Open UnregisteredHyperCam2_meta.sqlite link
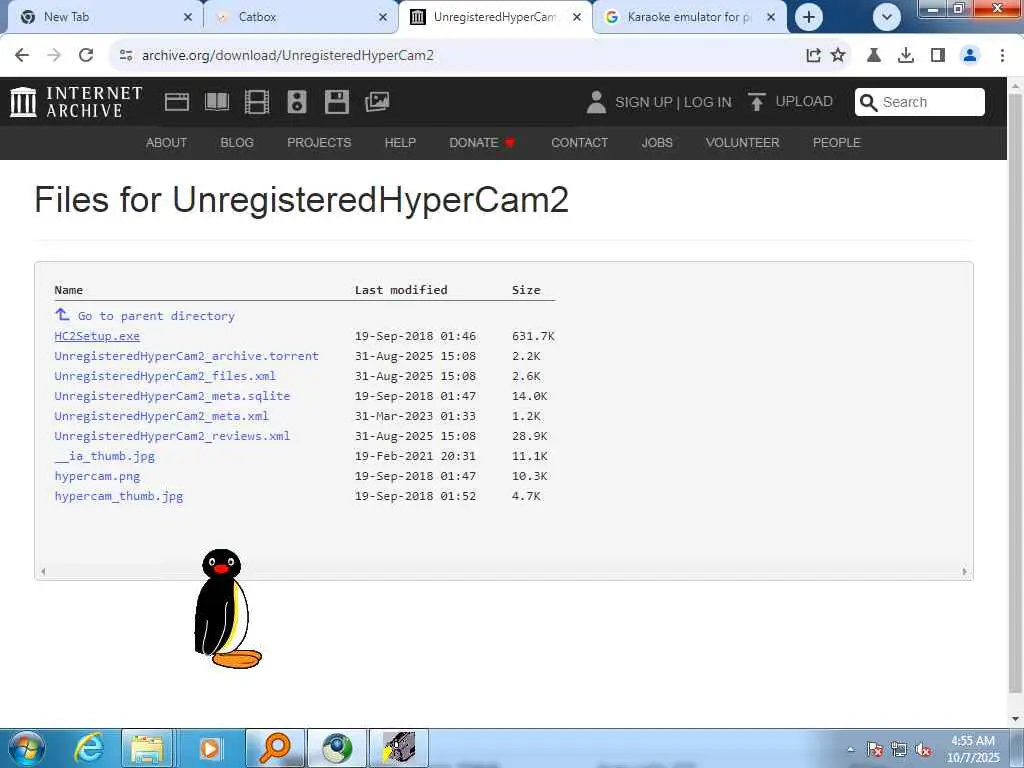This screenshot has width=1024, height=768. [x=172, y=396]
